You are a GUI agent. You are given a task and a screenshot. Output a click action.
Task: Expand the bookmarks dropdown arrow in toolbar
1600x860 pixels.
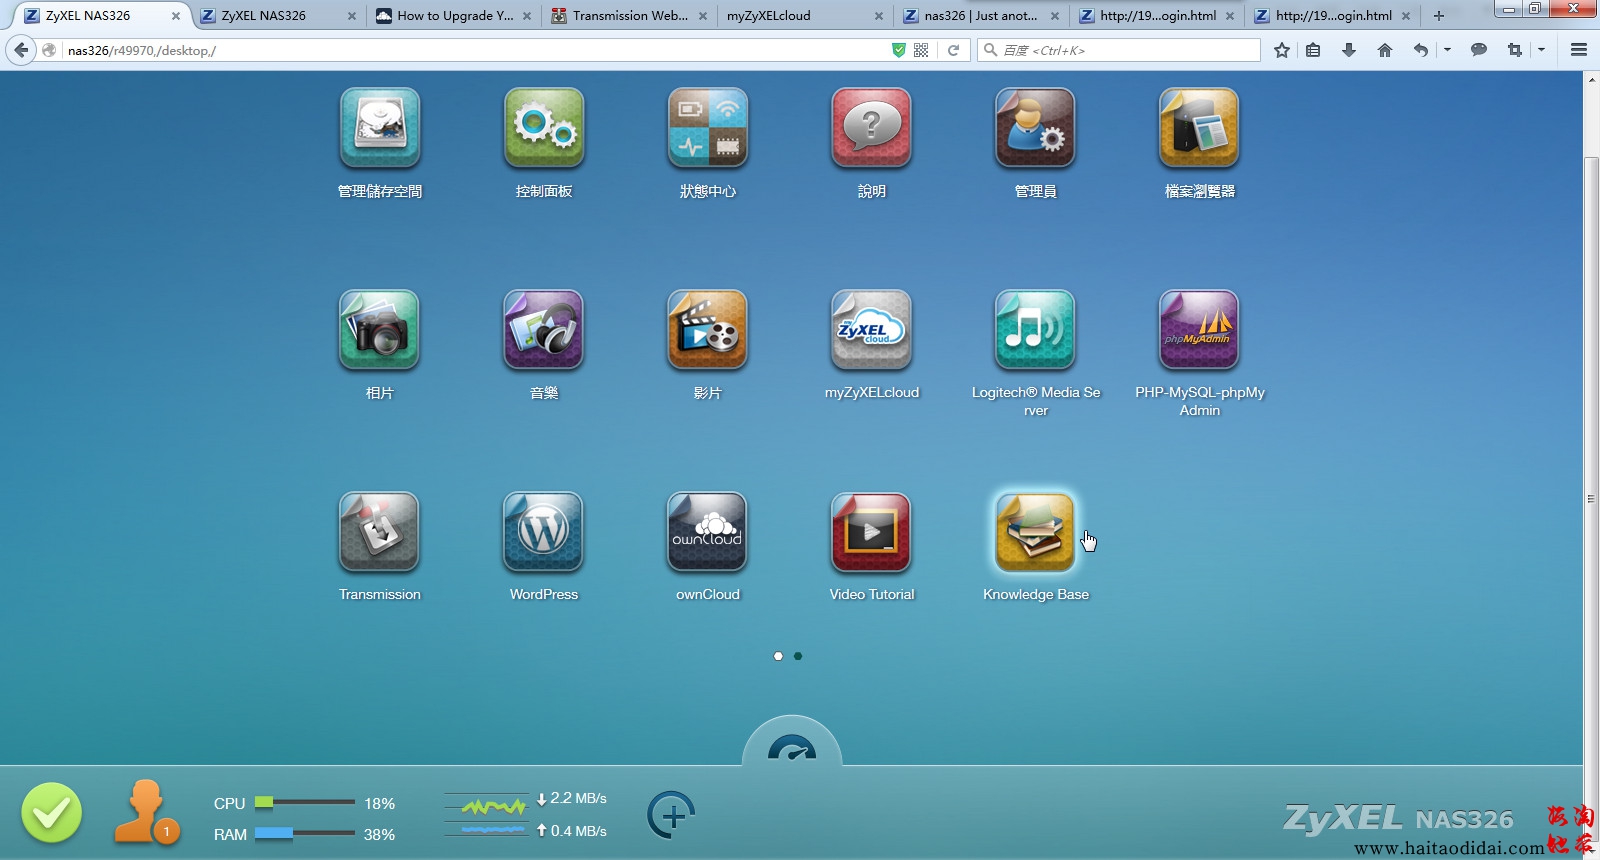point(1447,50)
